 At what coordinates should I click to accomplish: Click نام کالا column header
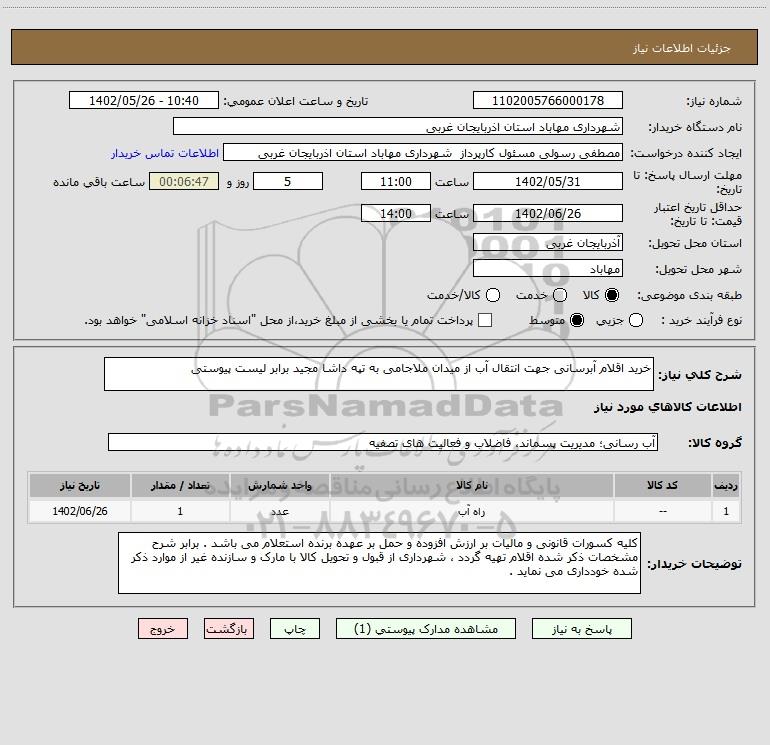coord(471,485)
